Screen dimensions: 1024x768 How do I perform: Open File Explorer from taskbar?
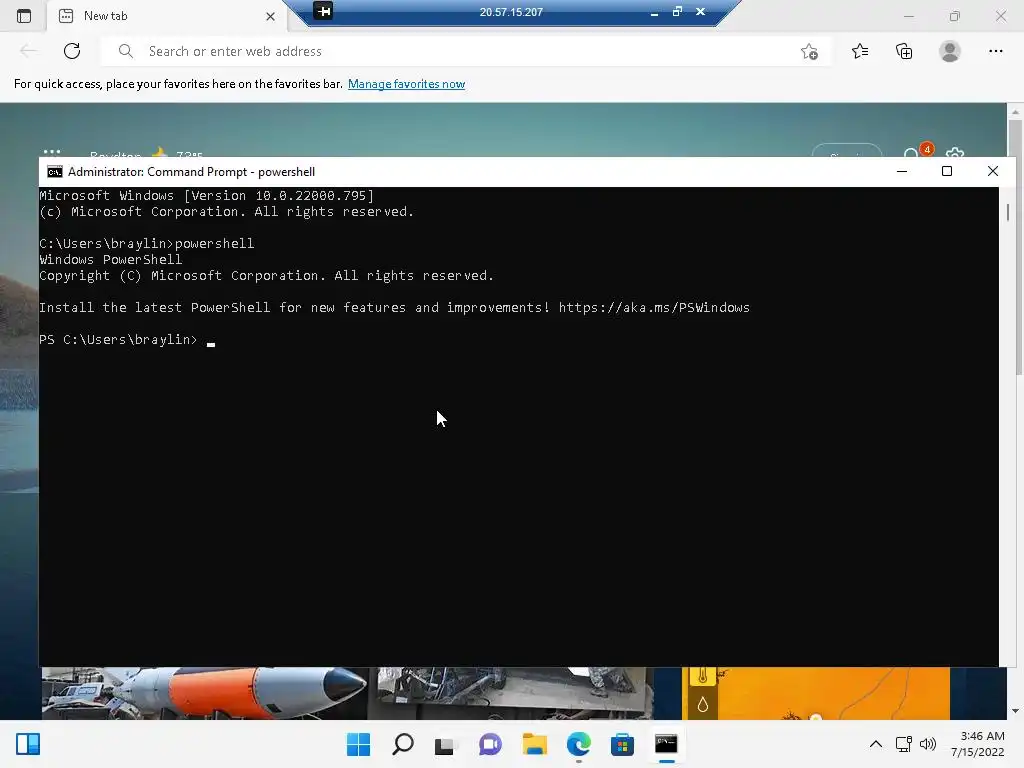click(x=534, y=744)
